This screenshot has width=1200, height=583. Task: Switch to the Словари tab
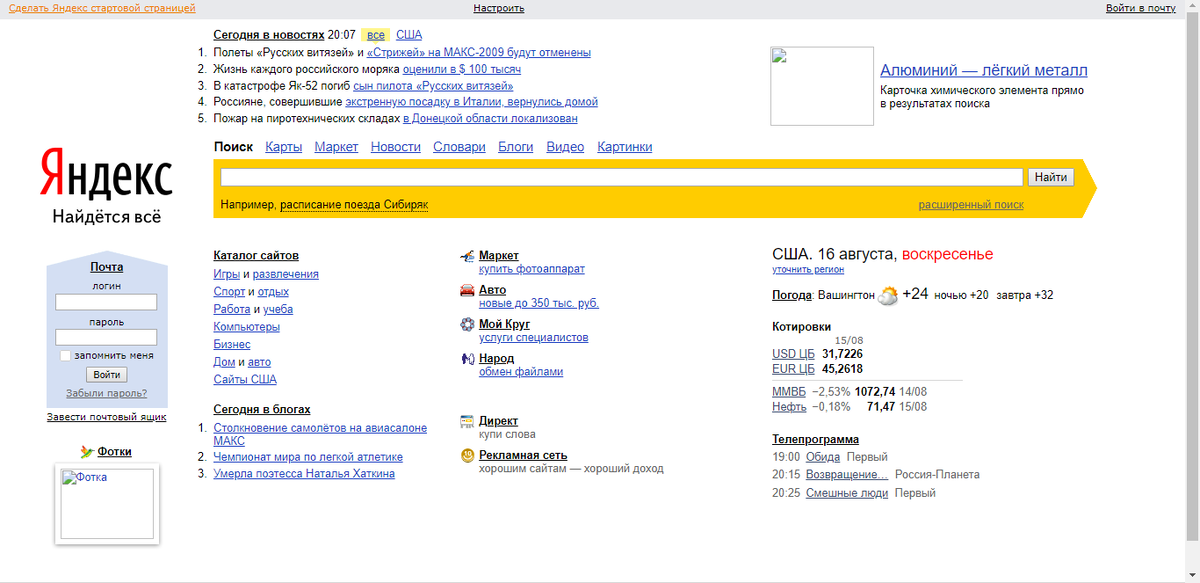459,147
